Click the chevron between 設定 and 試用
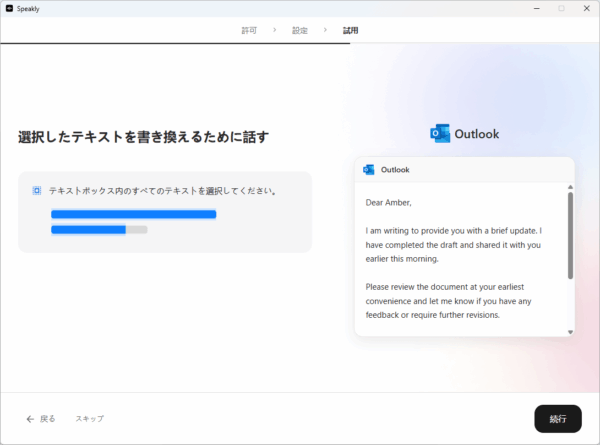600x445 pixels. pos(325,31)
